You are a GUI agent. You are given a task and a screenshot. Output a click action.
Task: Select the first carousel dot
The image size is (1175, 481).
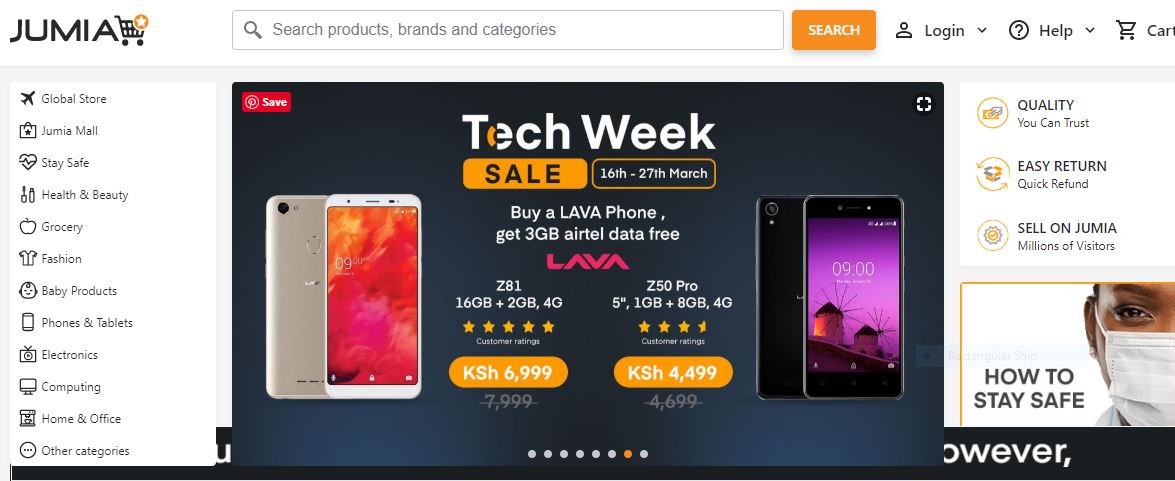[x=532, y=453]
